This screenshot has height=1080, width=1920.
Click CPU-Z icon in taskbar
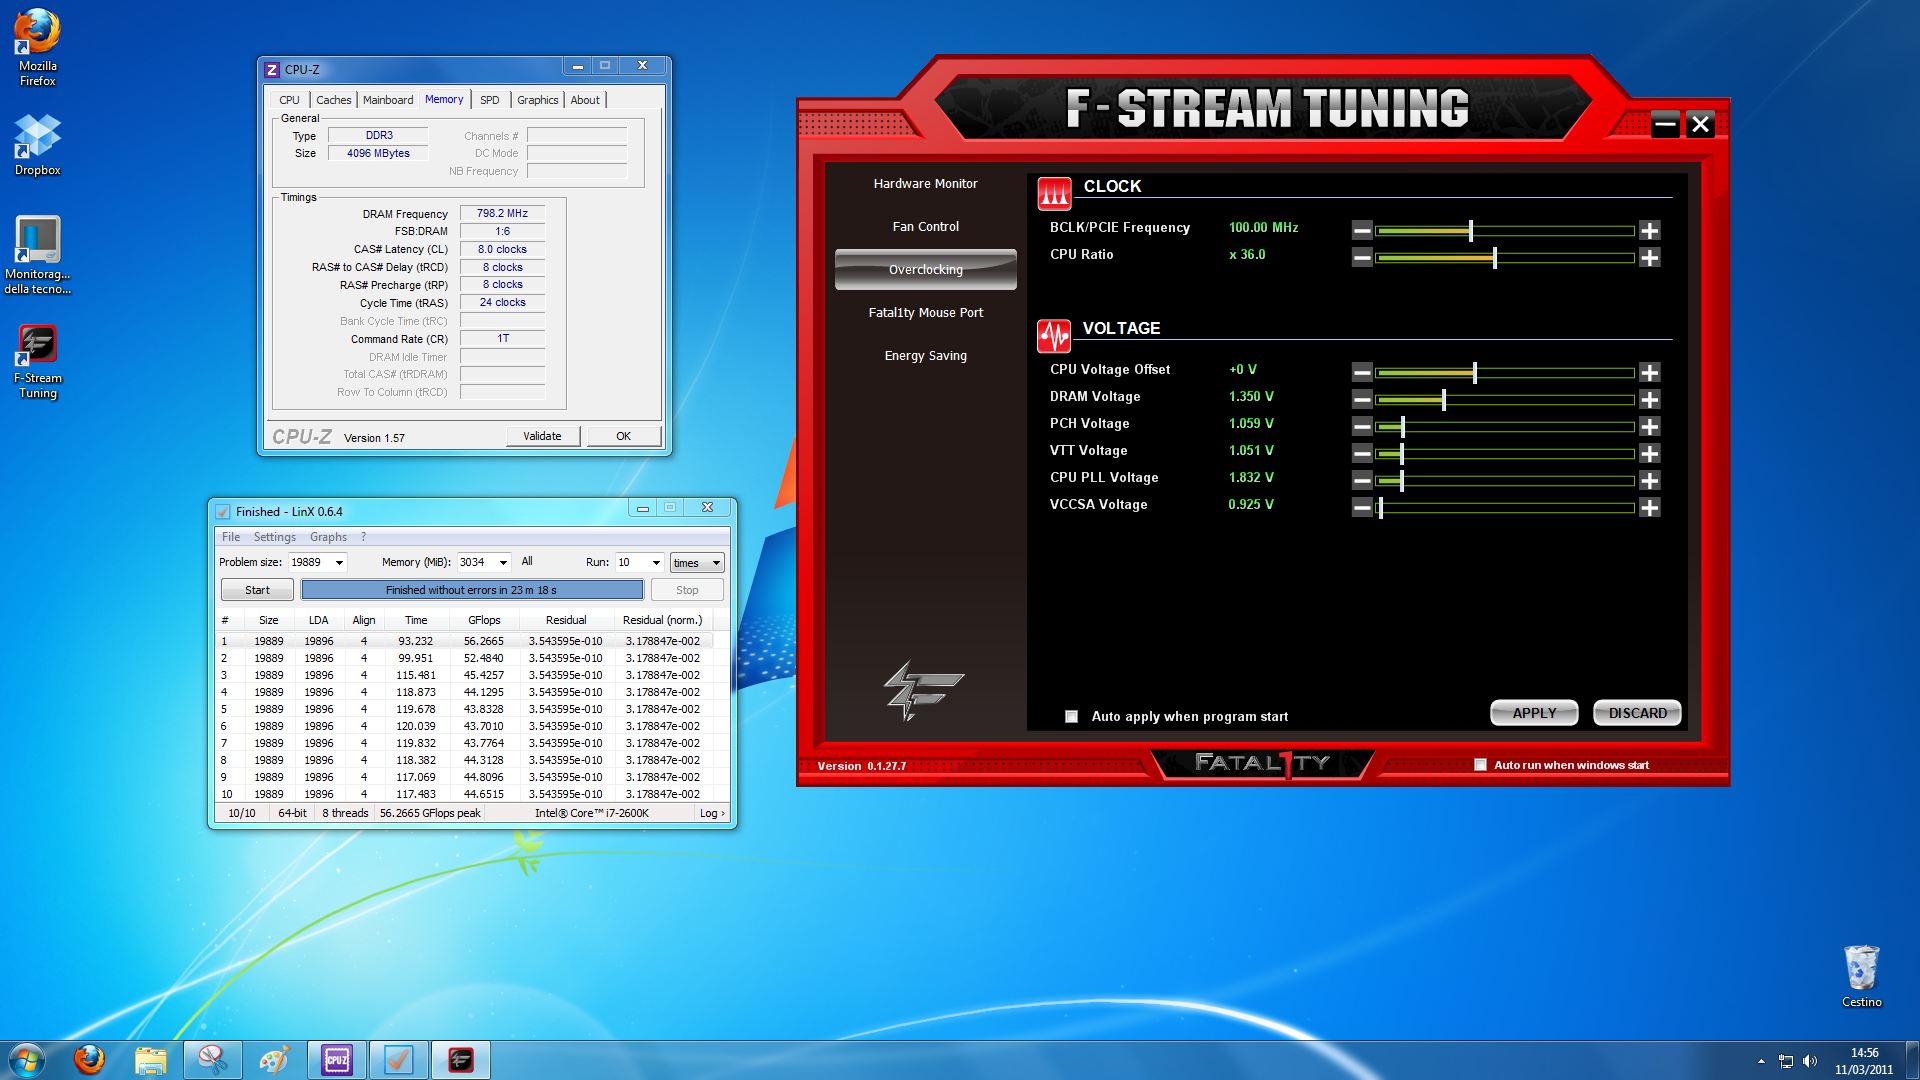point(337,1060)
